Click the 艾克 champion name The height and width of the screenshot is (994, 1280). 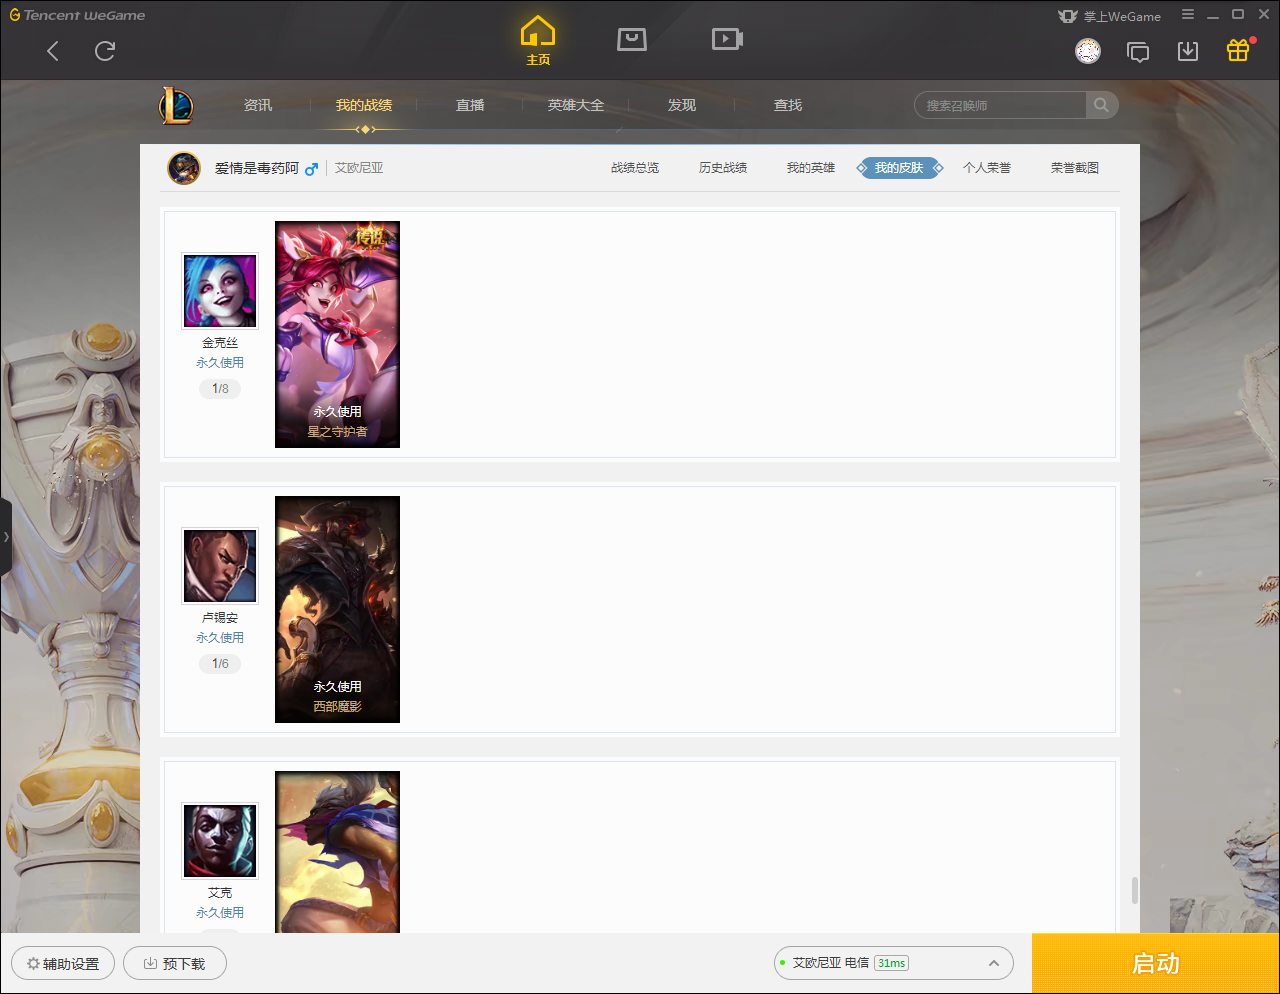[220, 893]
